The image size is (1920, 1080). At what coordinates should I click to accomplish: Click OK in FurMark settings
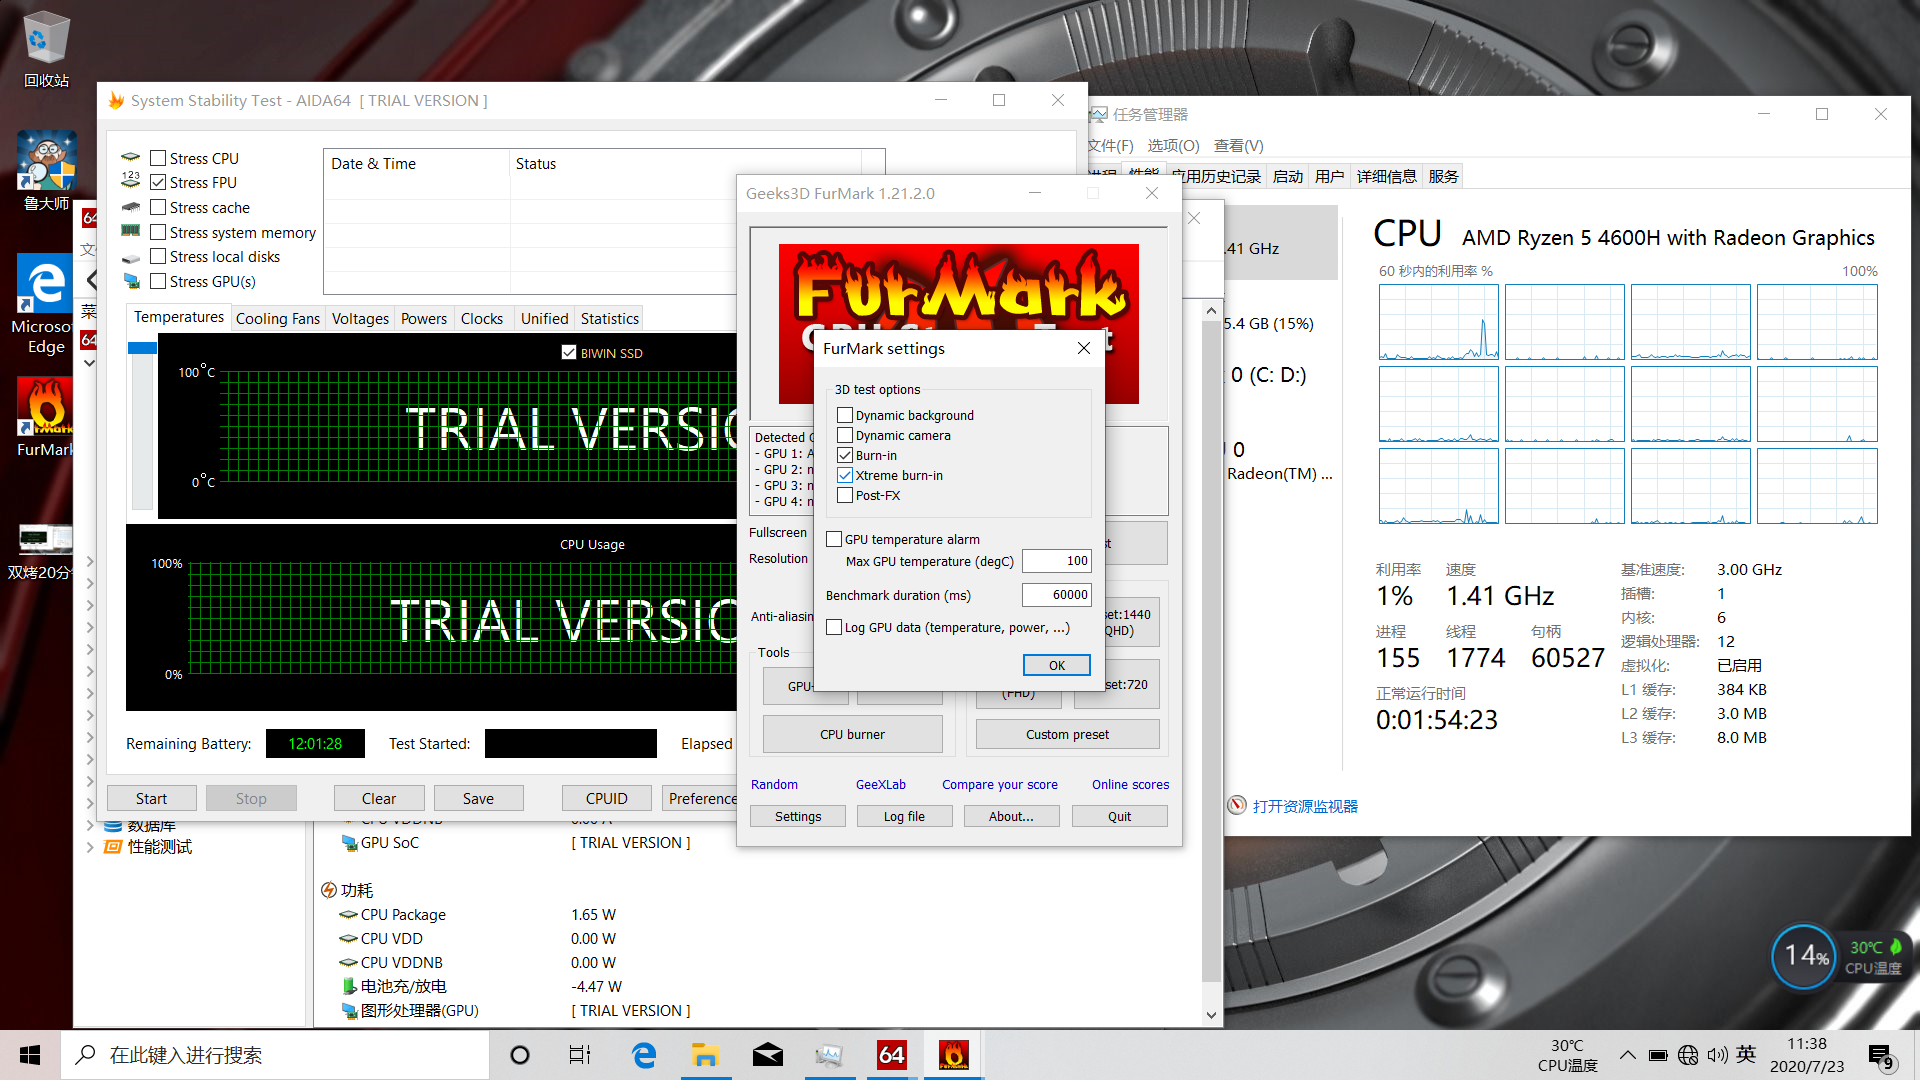pyautogui.click(x=1056, y=665)
